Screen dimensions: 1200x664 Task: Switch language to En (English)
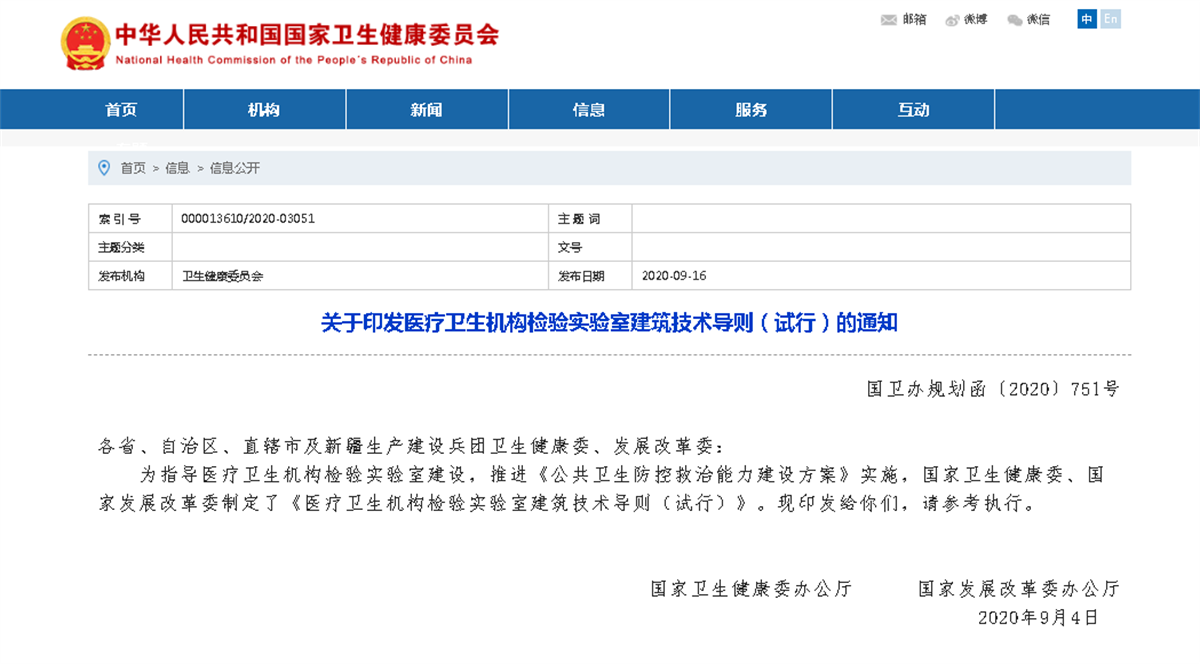[1110, 19]
